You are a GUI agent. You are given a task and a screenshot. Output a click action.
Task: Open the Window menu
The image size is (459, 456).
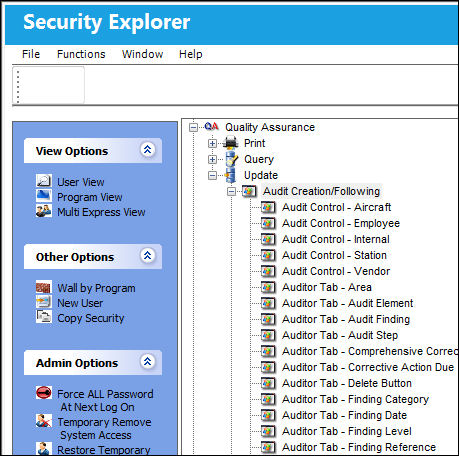(x=142, y=54)
